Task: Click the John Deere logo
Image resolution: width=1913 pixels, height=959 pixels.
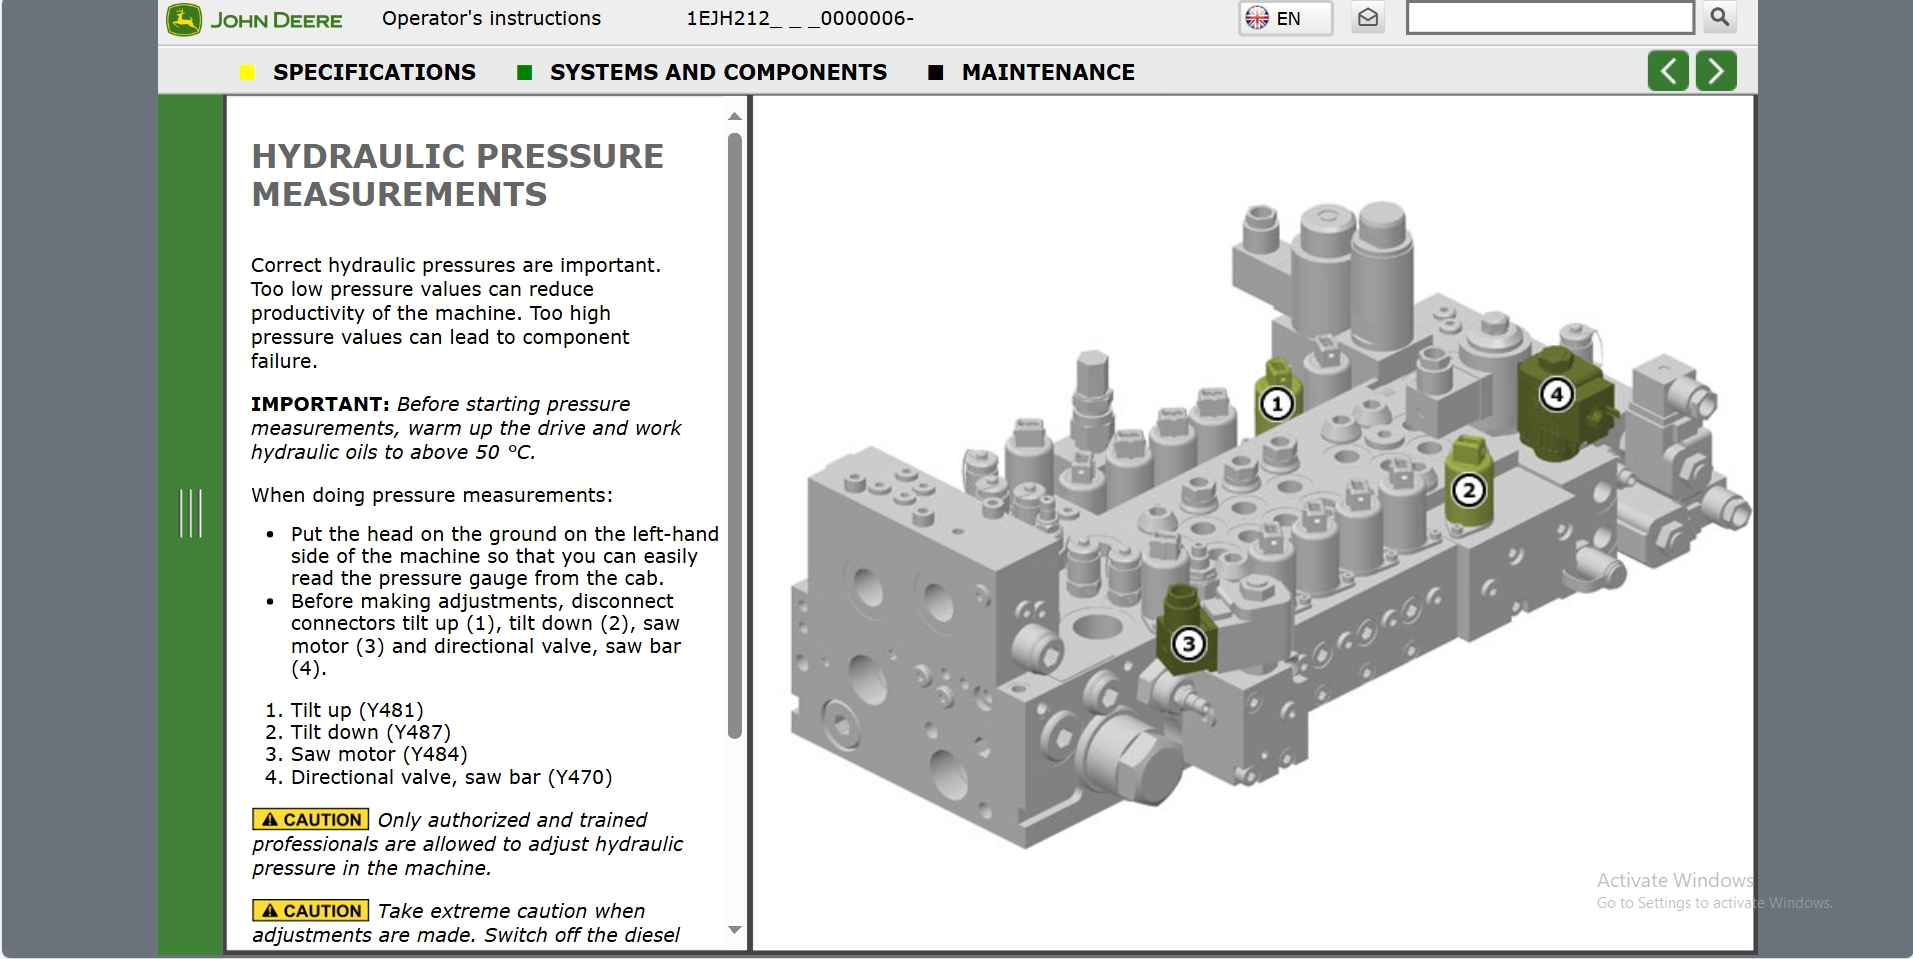Action: tap(255, 20)
